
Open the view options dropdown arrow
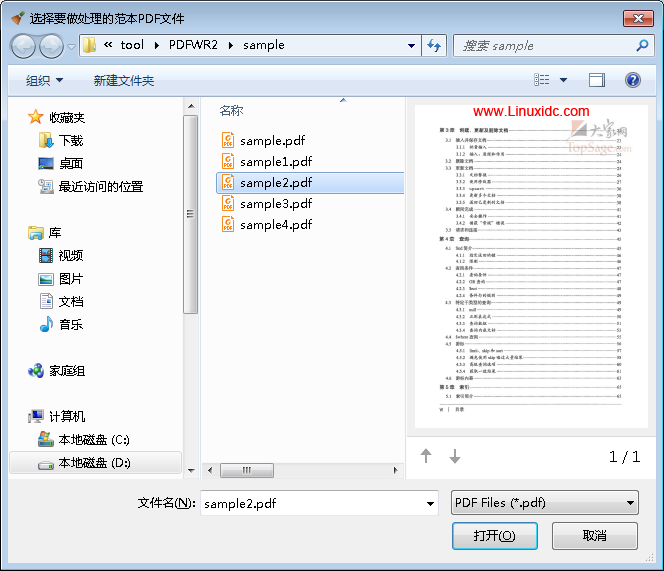(563, 80)
